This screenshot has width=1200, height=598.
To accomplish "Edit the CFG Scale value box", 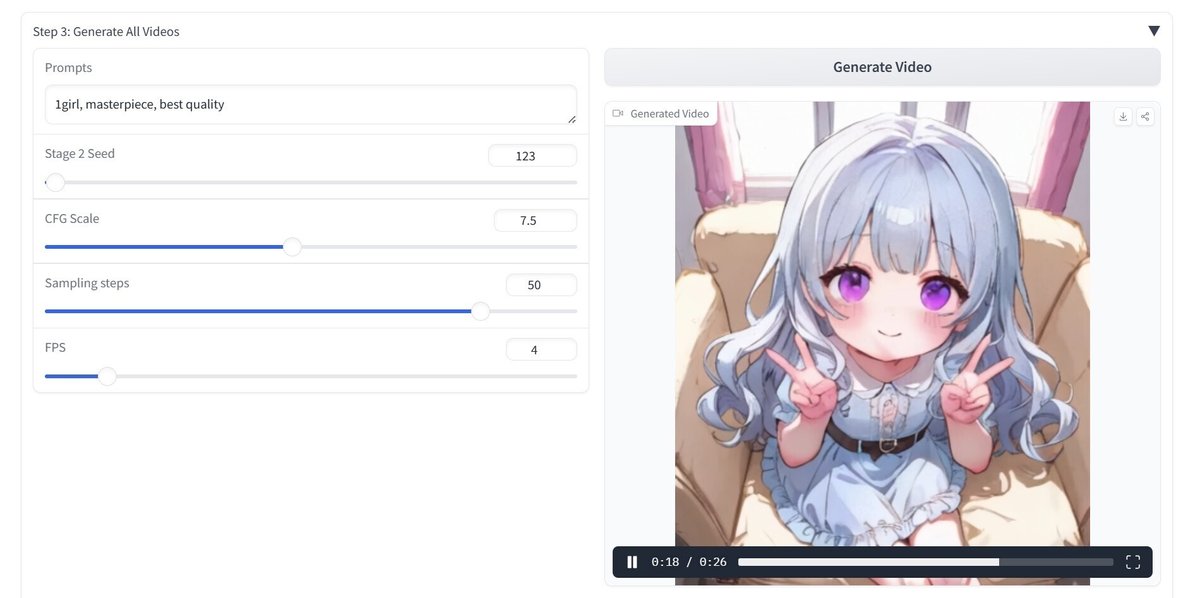I will [535, 220].
